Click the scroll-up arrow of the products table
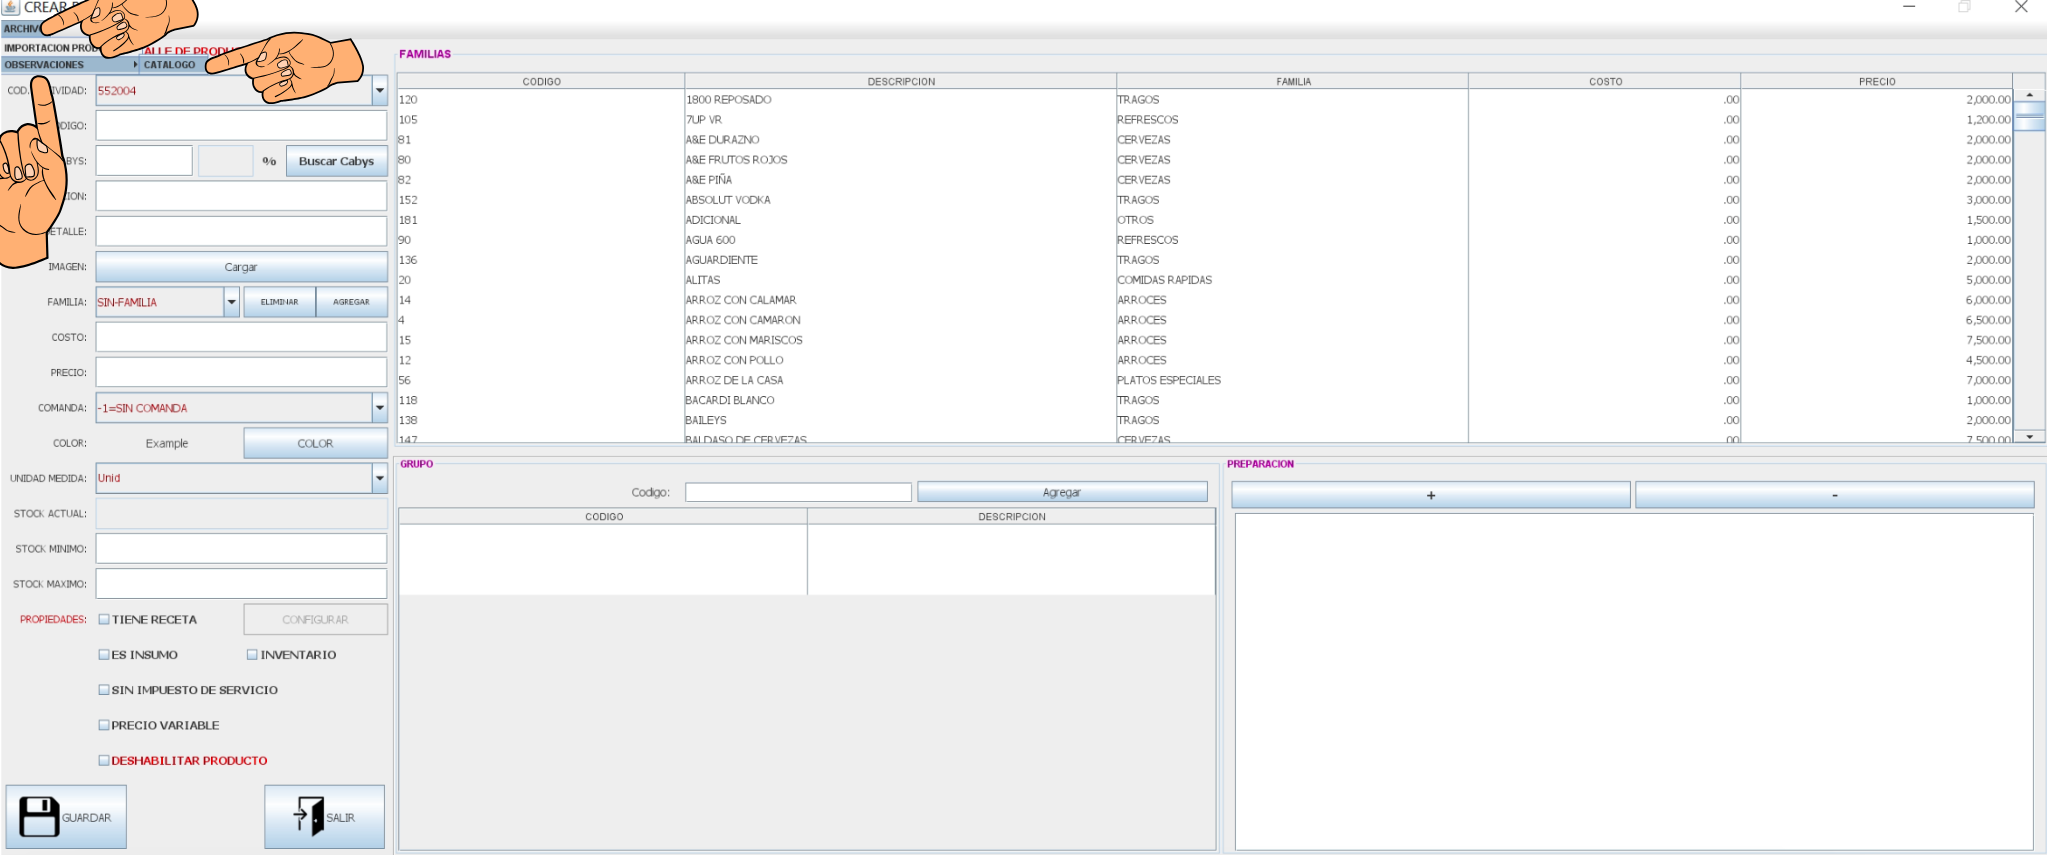 point(2029,95)
